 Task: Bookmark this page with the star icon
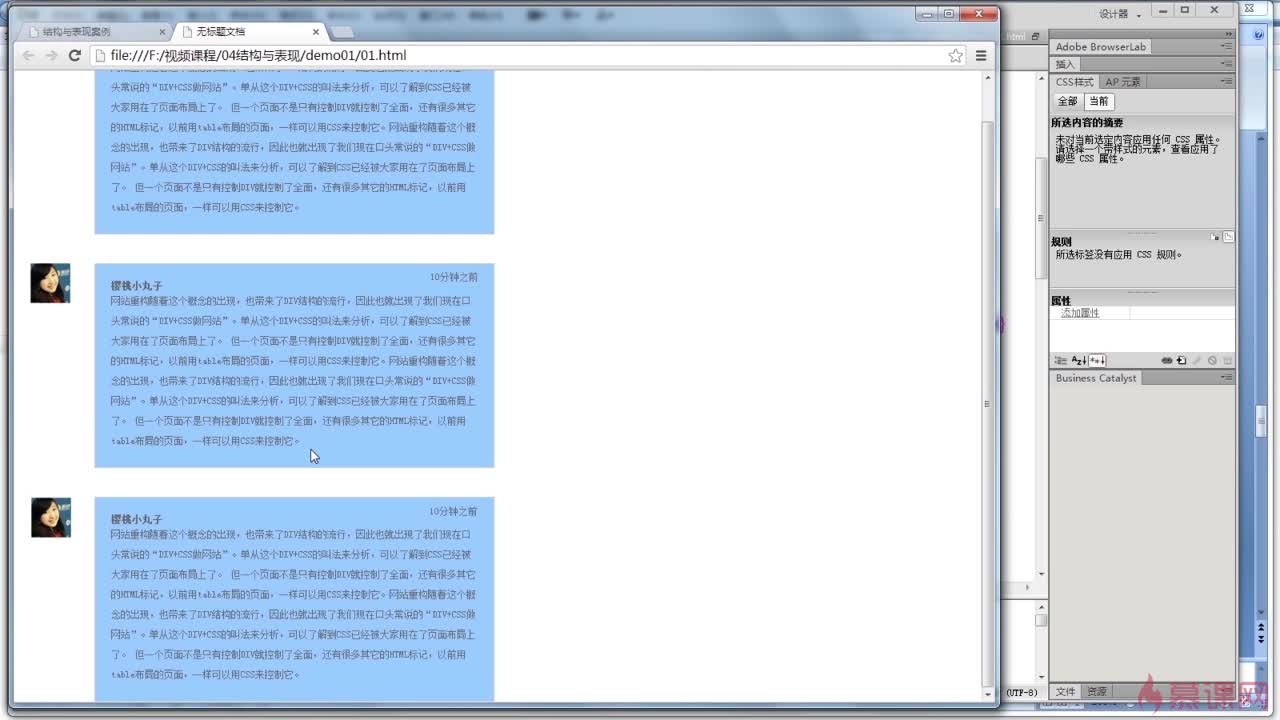click(956, 56)
